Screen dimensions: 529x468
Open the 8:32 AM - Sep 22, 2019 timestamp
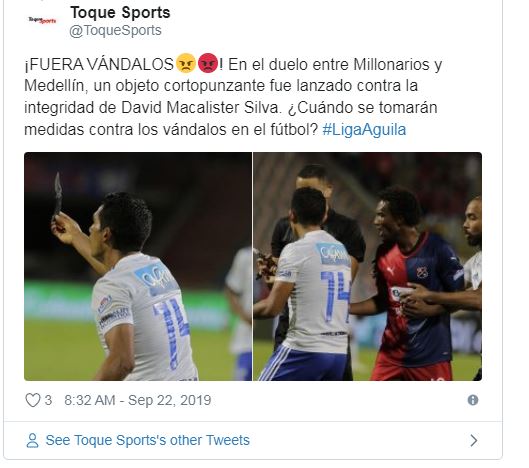coord(138,400)
